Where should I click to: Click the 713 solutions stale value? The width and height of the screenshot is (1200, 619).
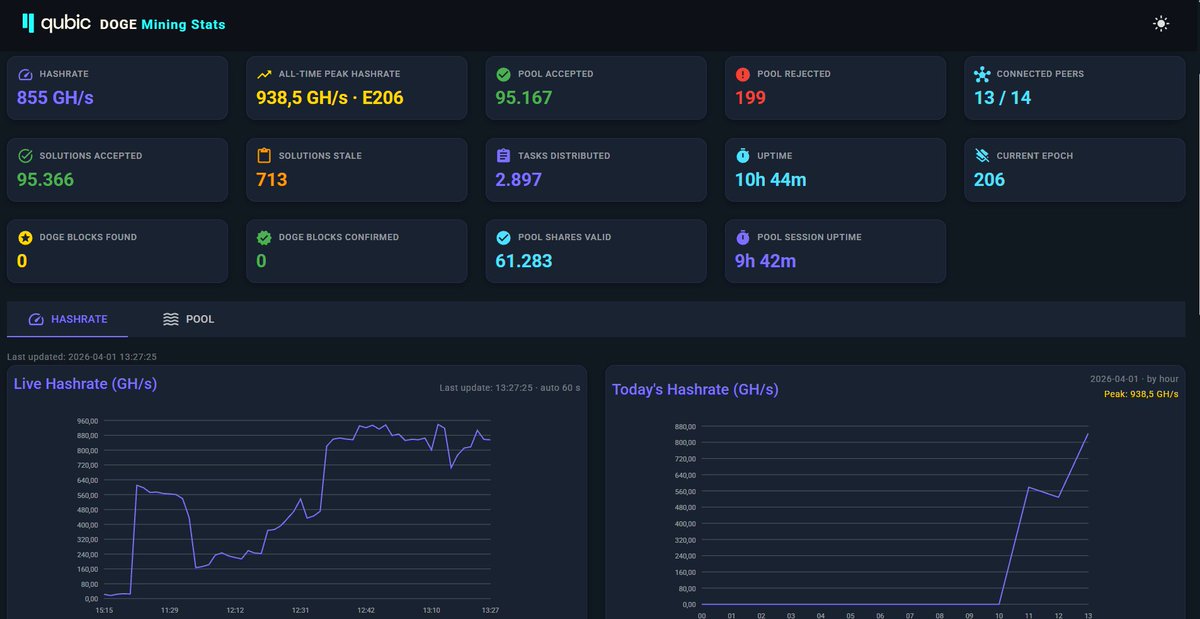click(x=272, y=180)
